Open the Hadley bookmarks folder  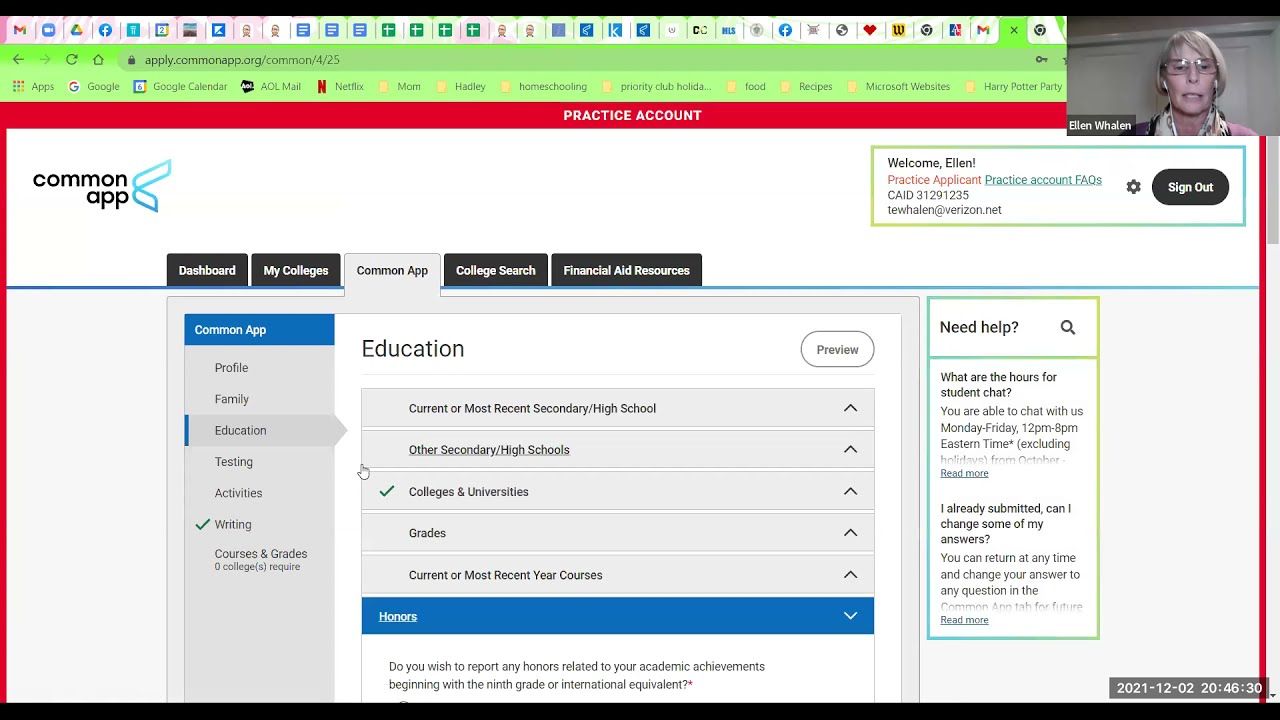tap(461, 87)
